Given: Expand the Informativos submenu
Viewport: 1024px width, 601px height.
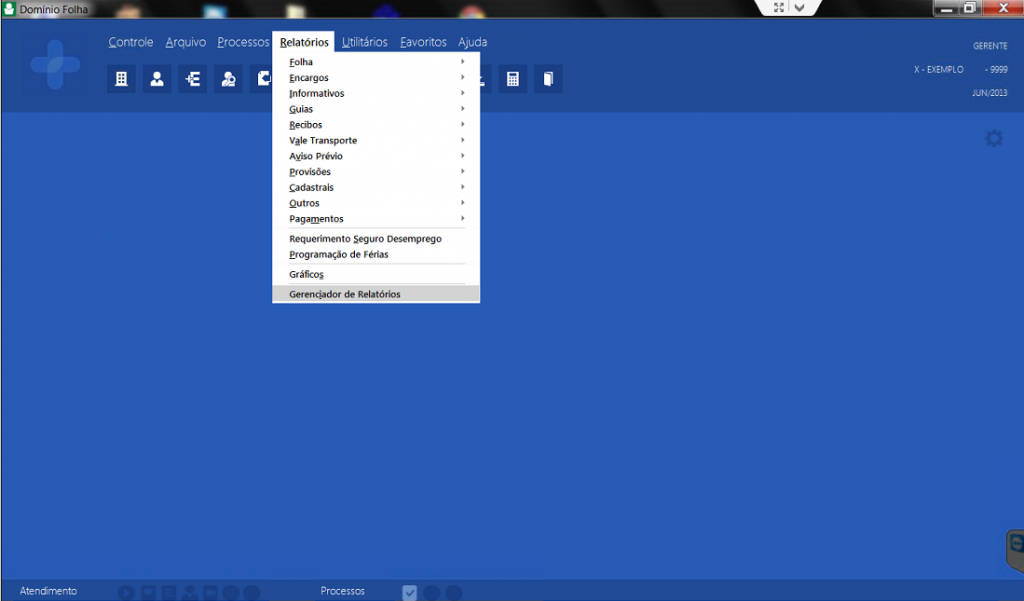Looking at the screenshot, I should click(376, 93).
